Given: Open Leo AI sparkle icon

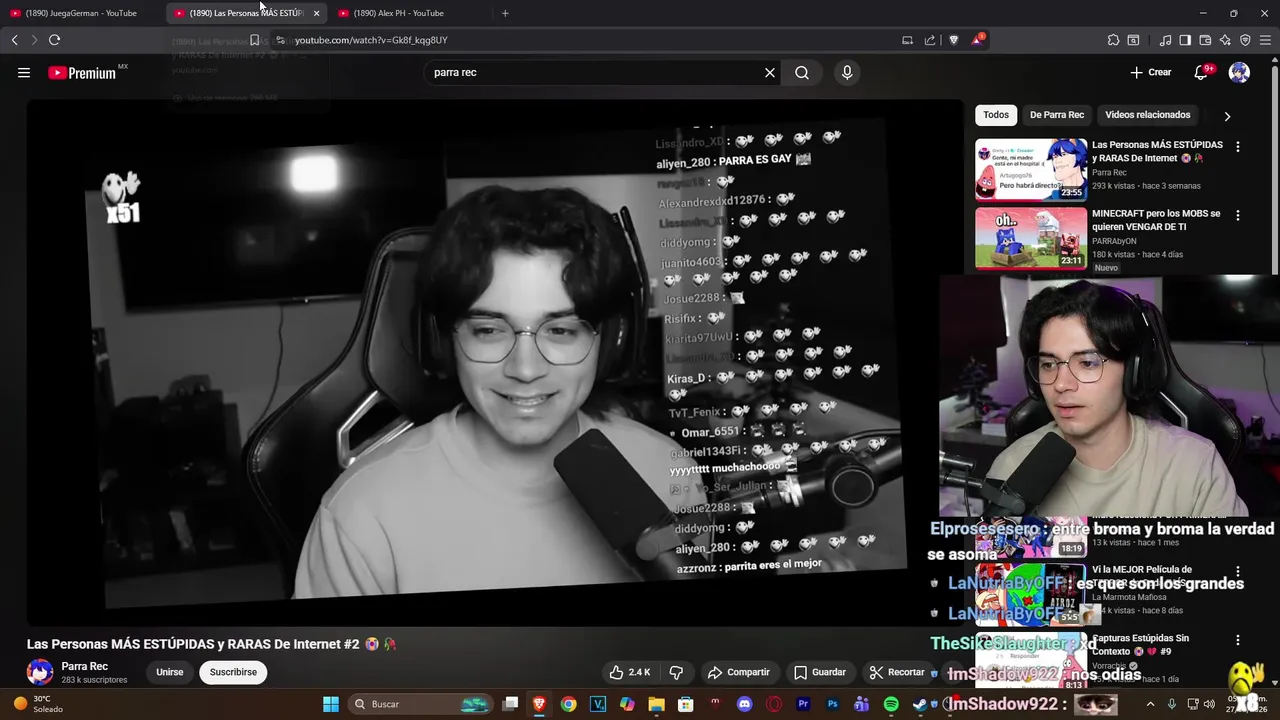Looking at the screenshot, I should tap(1225, 40).
